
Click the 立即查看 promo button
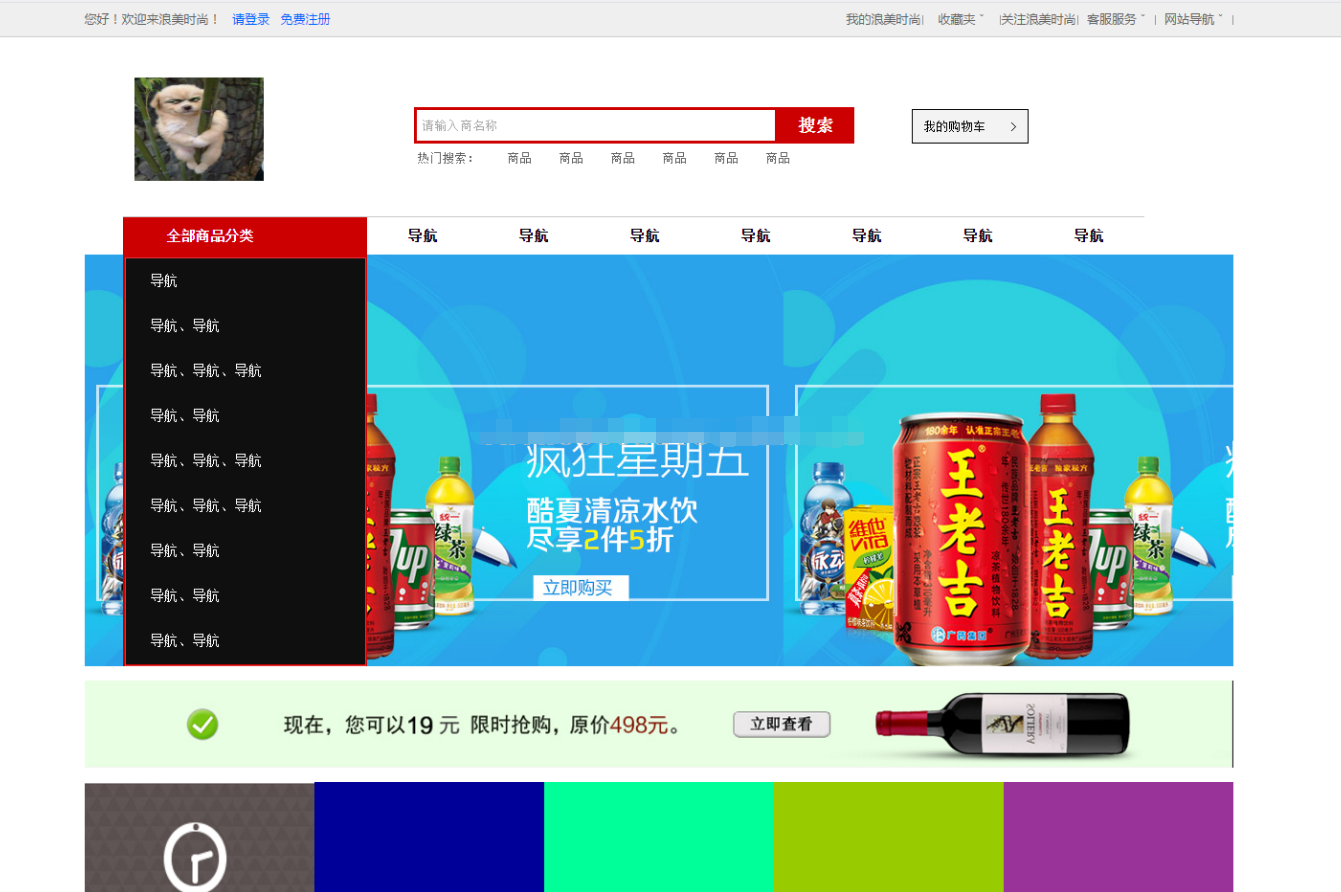pyautogui.click(x=782, y=723)
